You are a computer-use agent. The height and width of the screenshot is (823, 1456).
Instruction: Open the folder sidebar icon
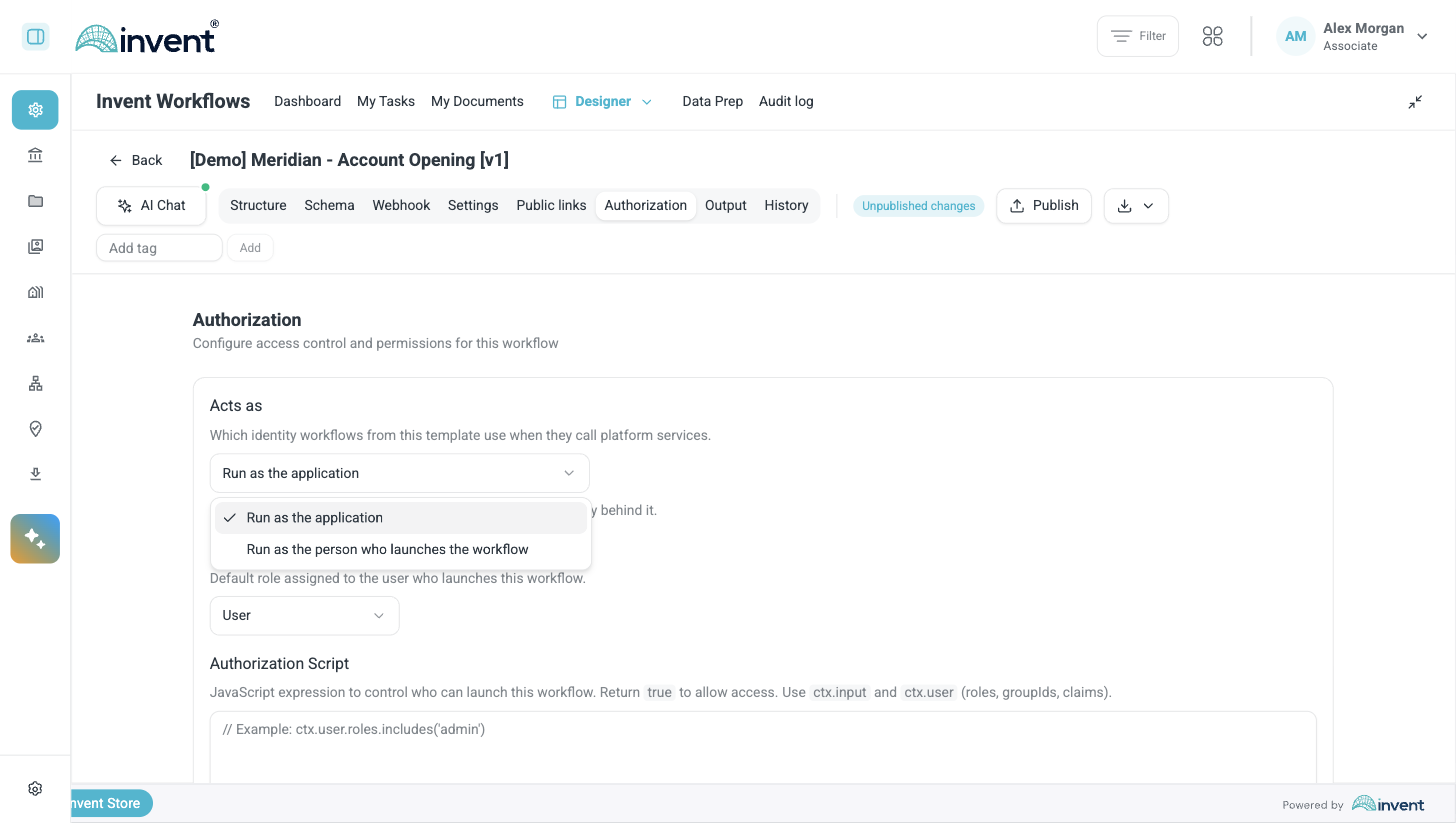[35, 201]
